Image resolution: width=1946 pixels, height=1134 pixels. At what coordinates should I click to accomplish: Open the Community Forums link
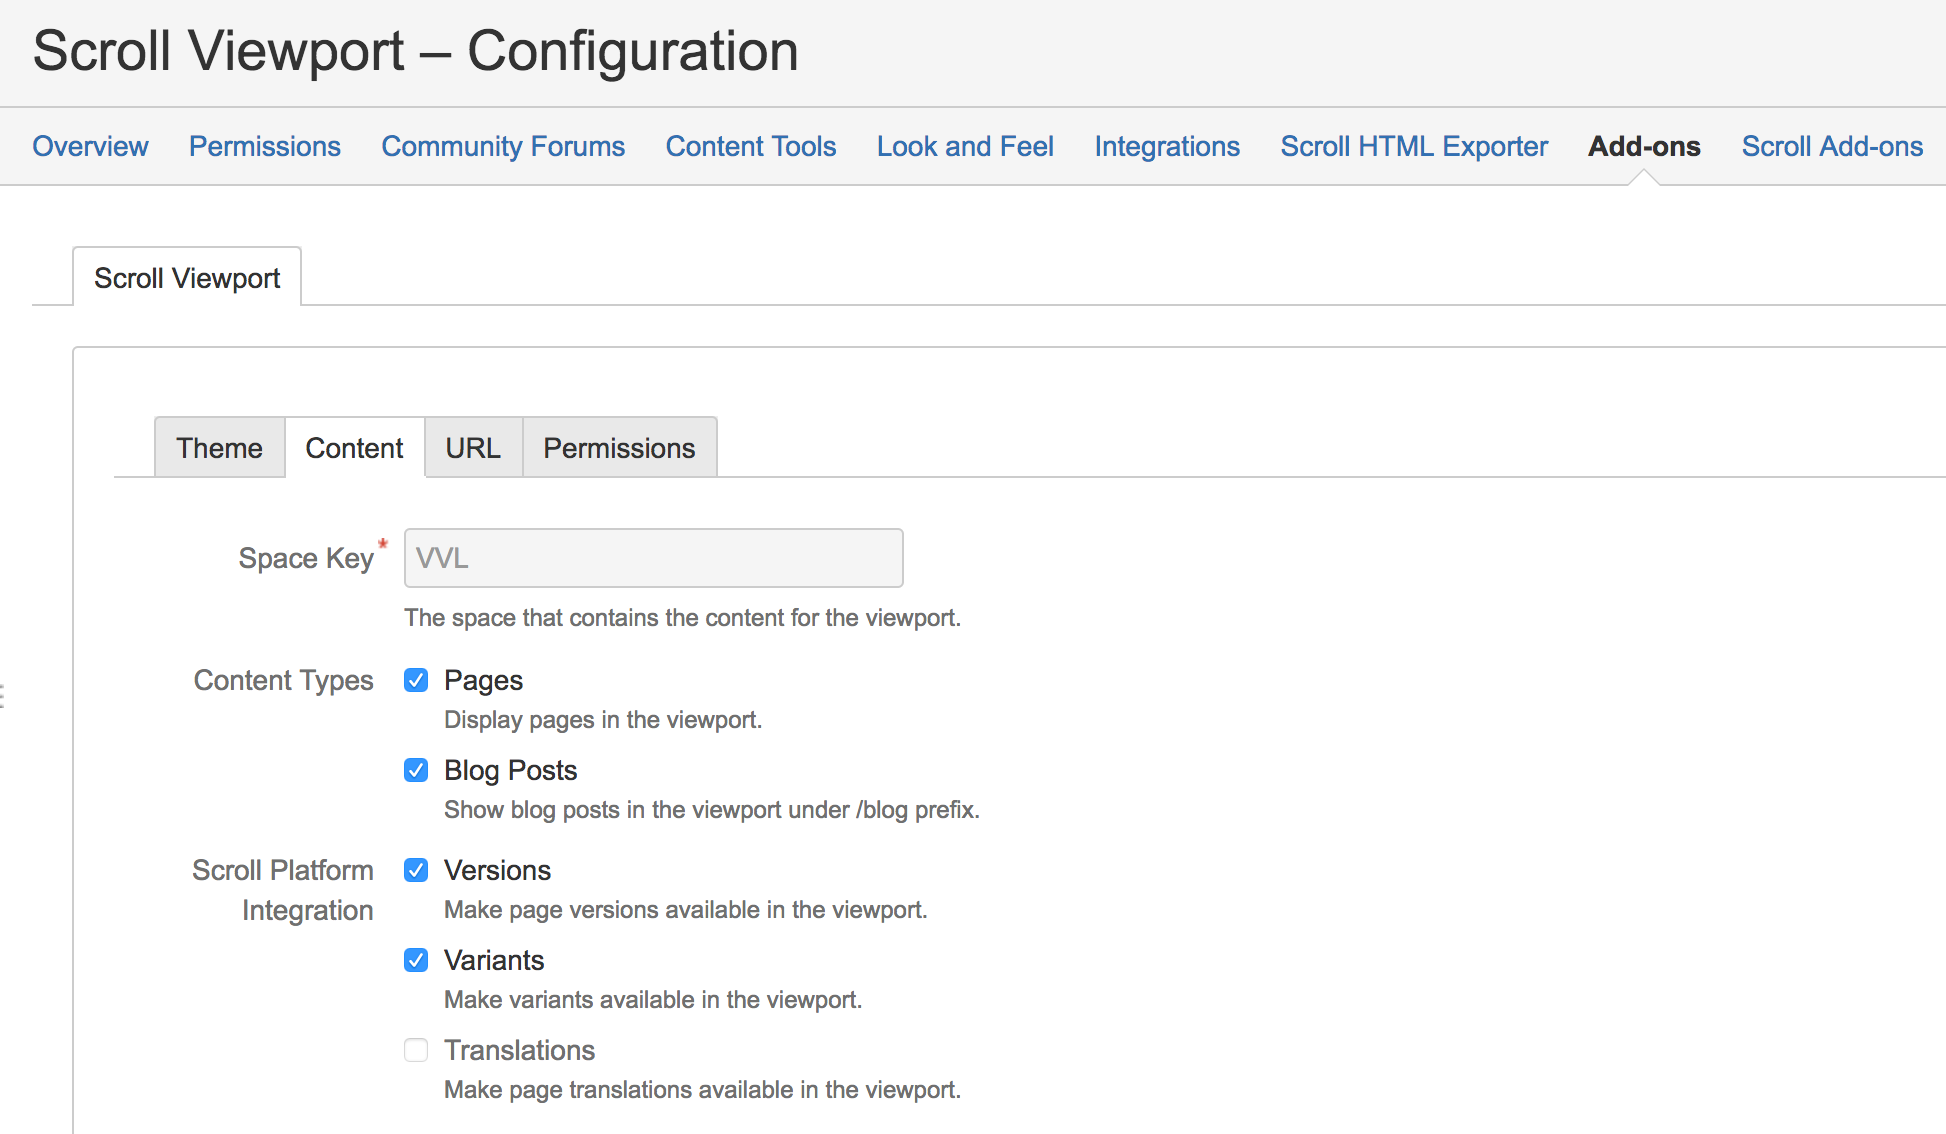click(x=503, y=146)
